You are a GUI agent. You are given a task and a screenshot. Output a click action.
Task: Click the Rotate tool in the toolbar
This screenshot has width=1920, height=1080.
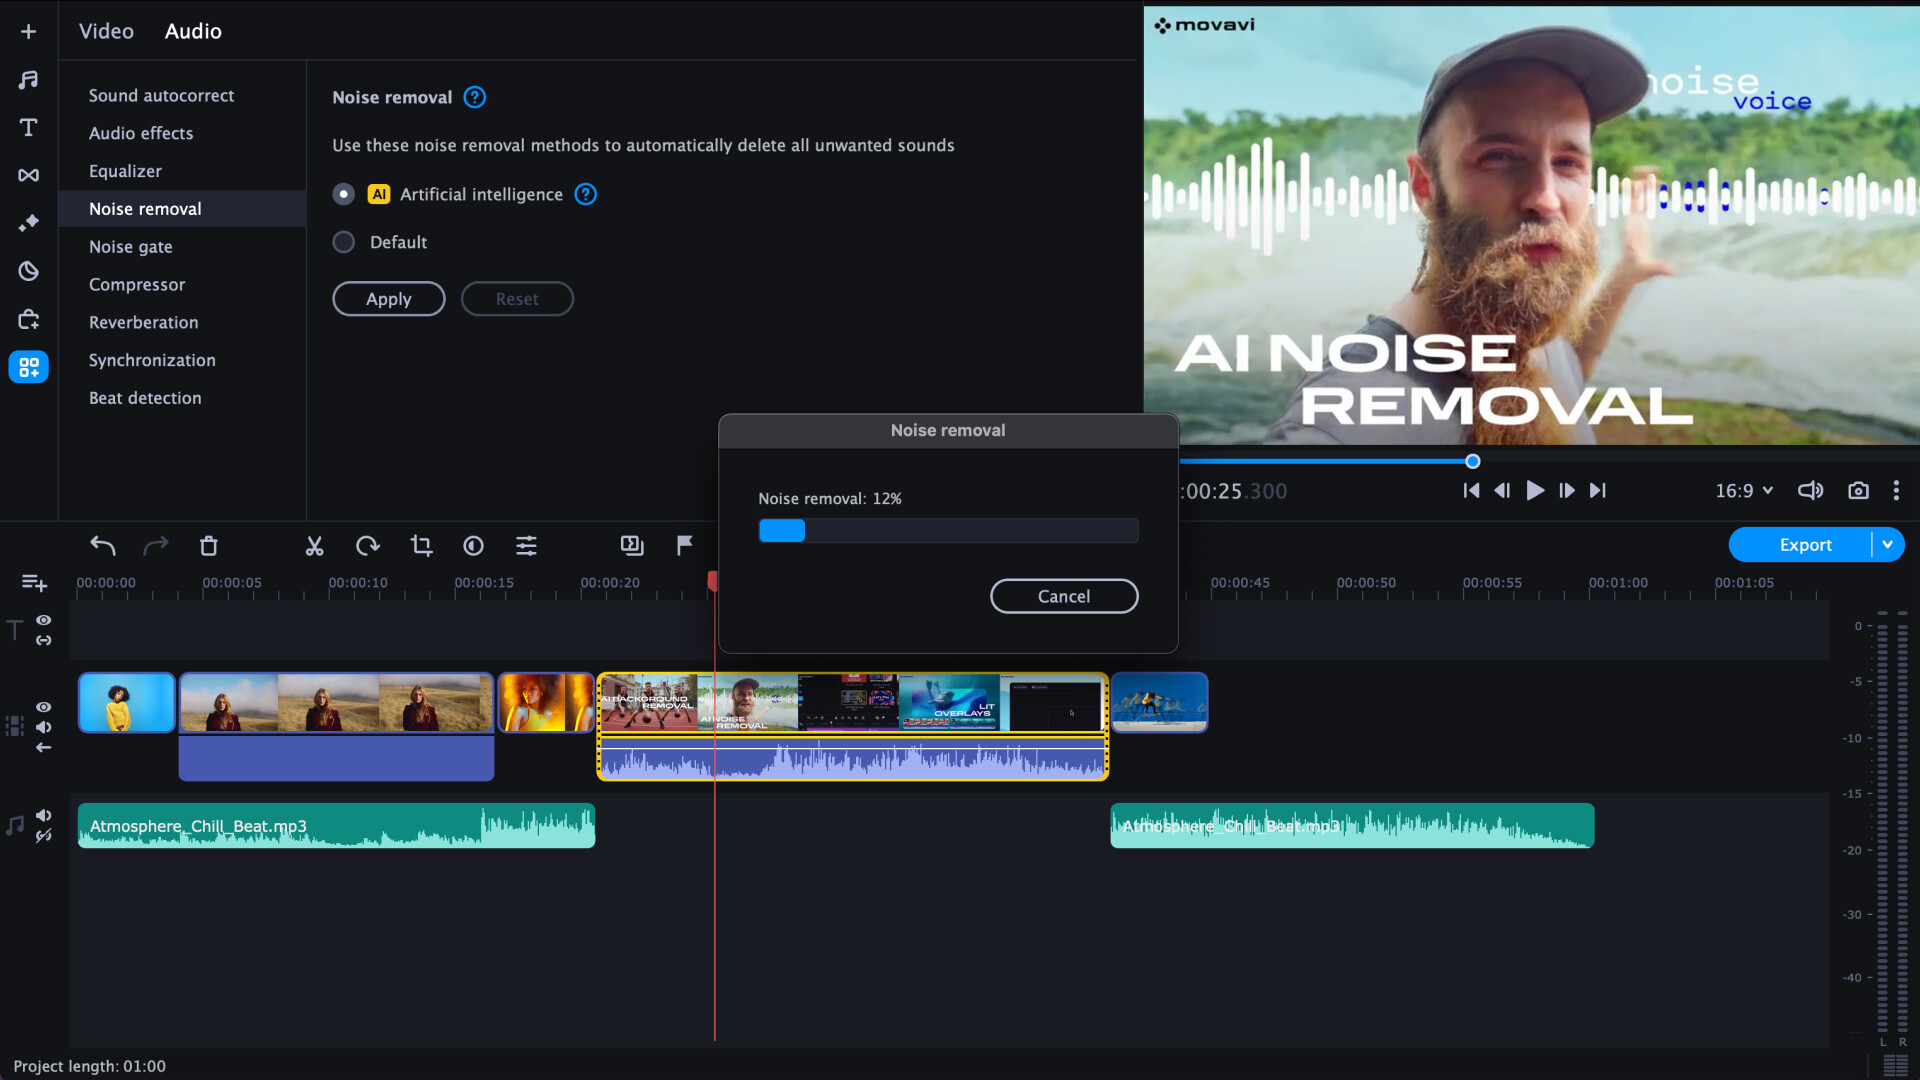pyautogui.click(x=367, y=546)
